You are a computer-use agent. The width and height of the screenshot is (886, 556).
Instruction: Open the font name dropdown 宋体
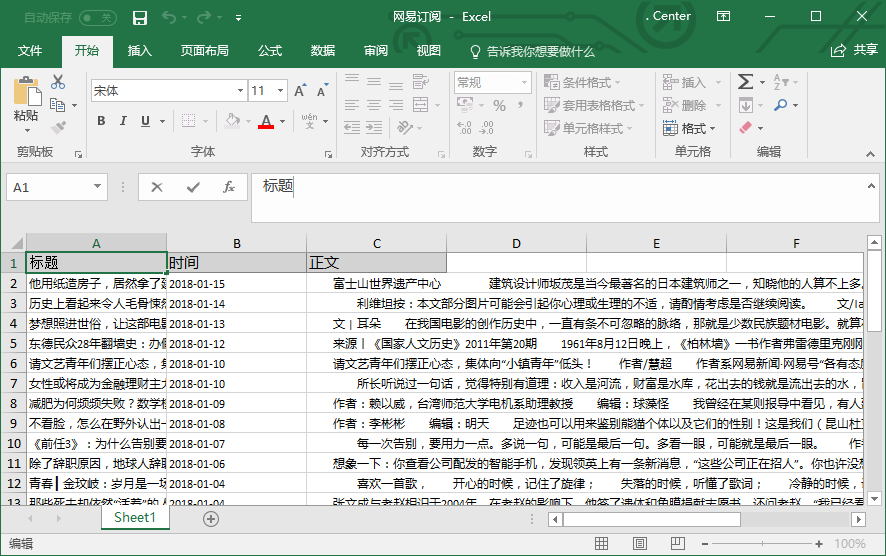(x=240, y=90)
